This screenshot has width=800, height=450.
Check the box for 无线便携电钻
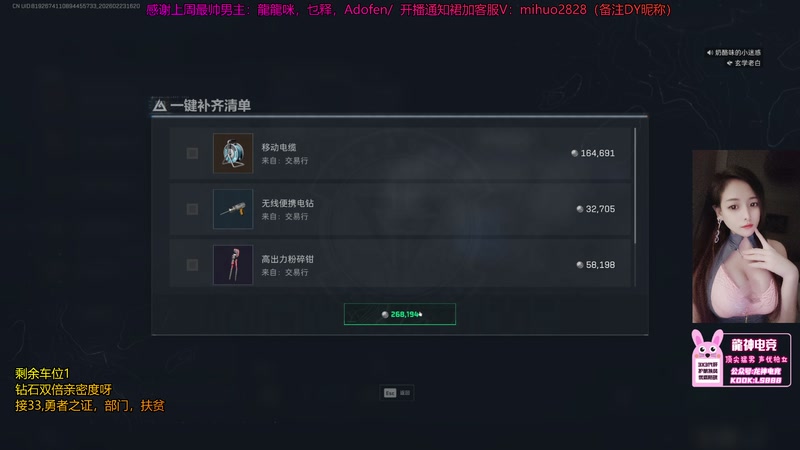[192, 209]
